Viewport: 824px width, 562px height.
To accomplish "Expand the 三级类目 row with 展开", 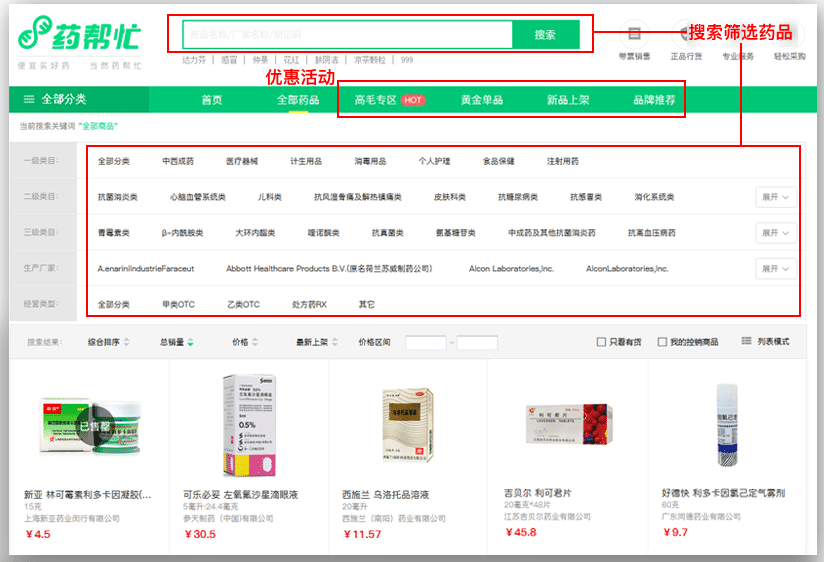I will click(776, 233).
